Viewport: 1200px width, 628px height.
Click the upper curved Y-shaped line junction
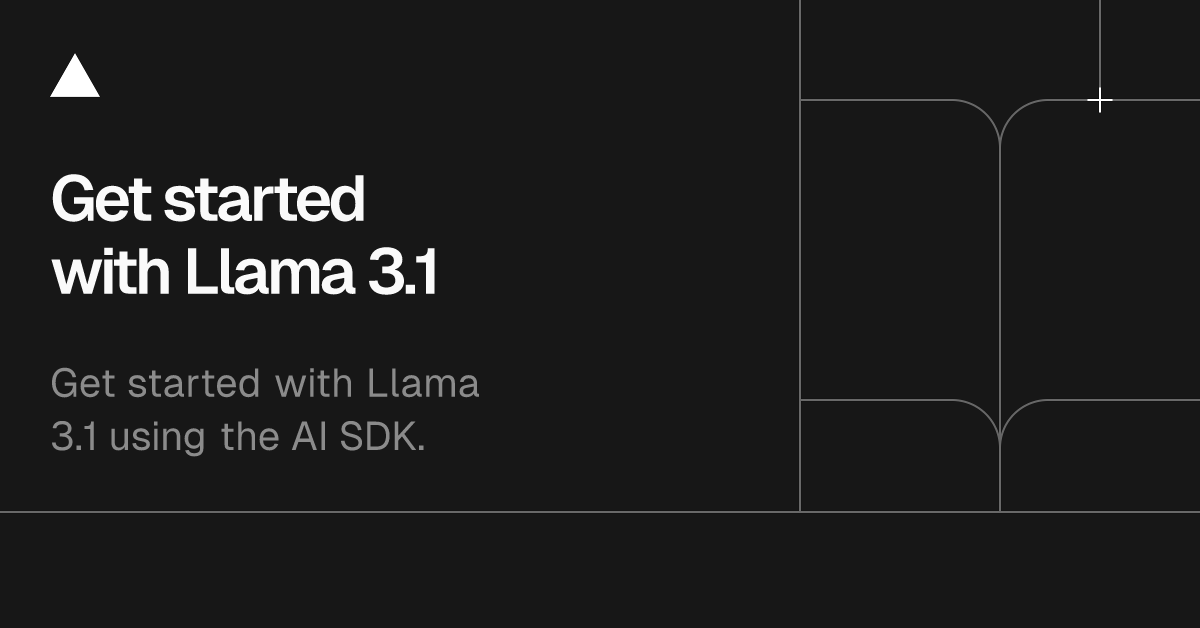tap(1000, 122)
